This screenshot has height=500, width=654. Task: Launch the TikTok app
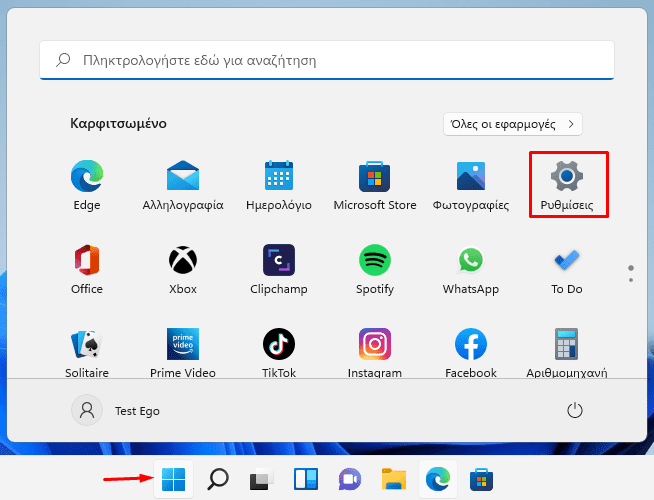[279, 352]
